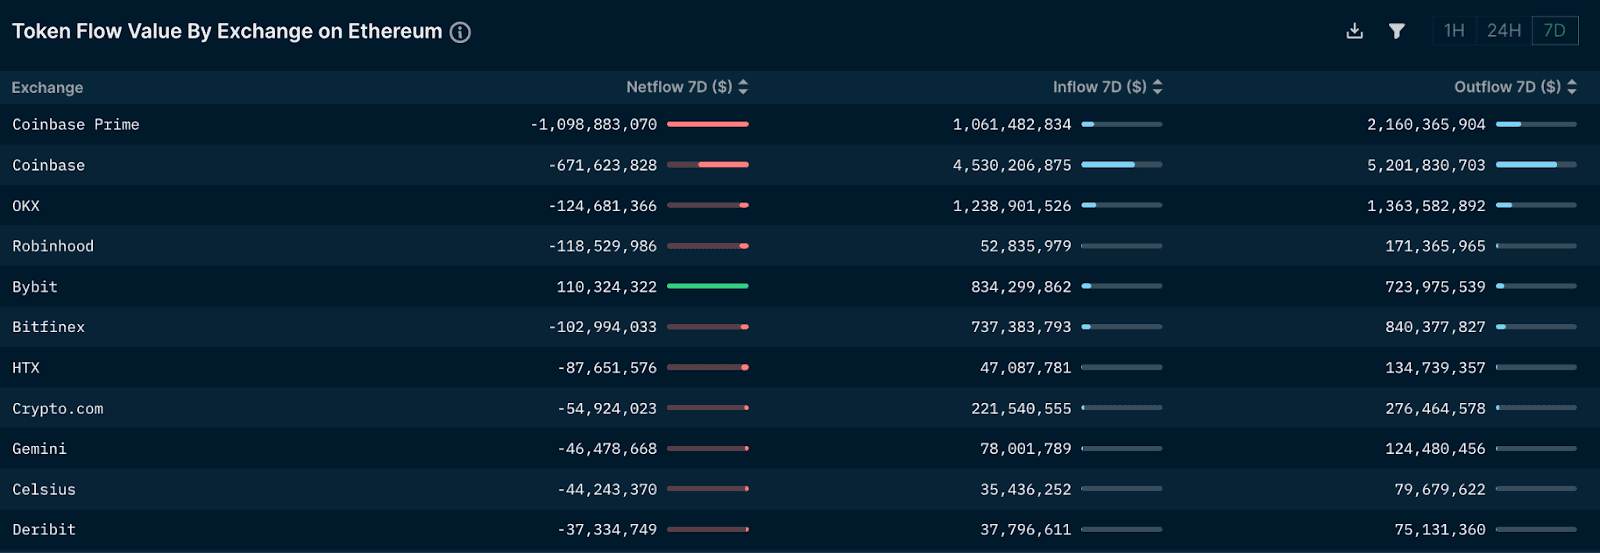
Task: Open info tooltip icon beside the title
Action: coord(460,32)
